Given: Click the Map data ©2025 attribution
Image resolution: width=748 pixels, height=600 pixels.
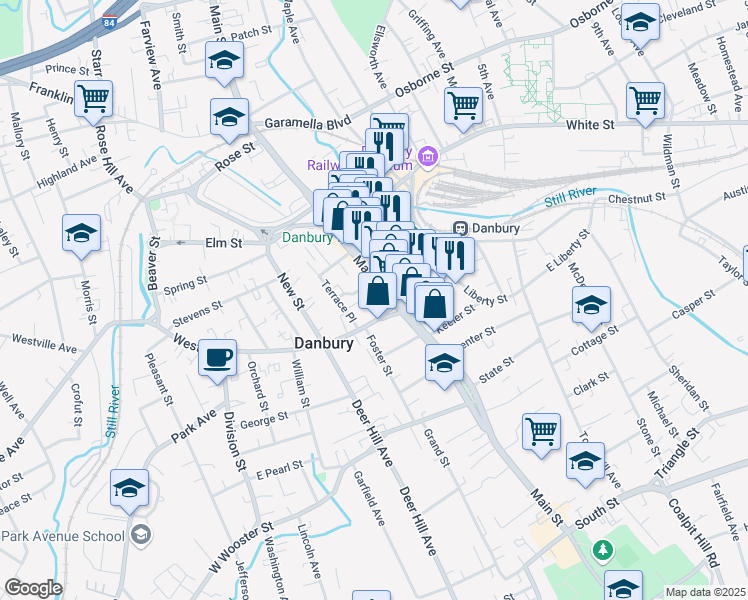Looking at the screenshot, I should coord(706,592).
